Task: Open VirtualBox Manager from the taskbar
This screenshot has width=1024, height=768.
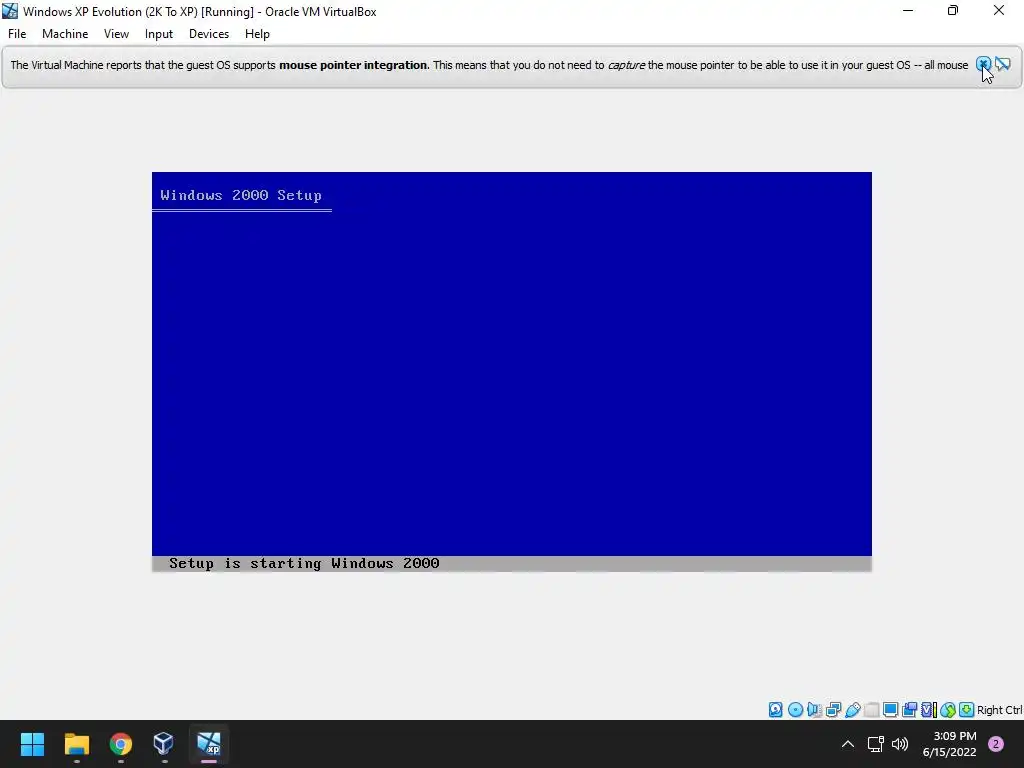Action: [164, 744]
